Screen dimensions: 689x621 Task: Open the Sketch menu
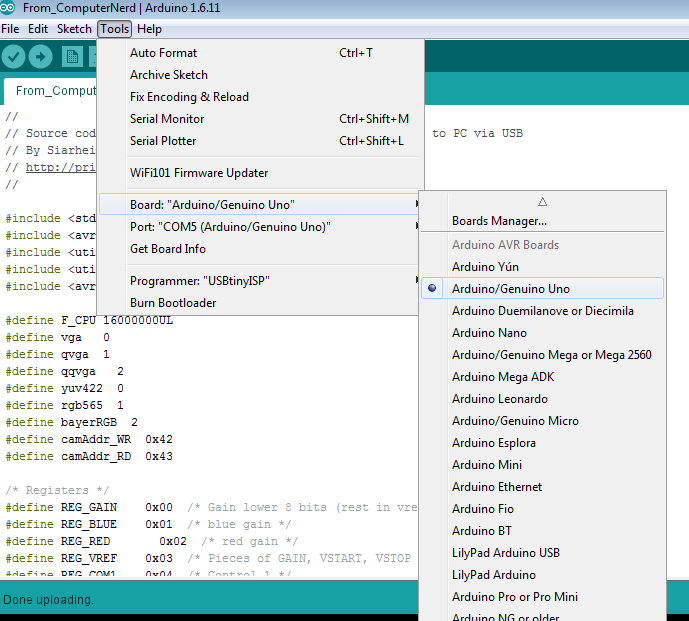pos(74,29)
